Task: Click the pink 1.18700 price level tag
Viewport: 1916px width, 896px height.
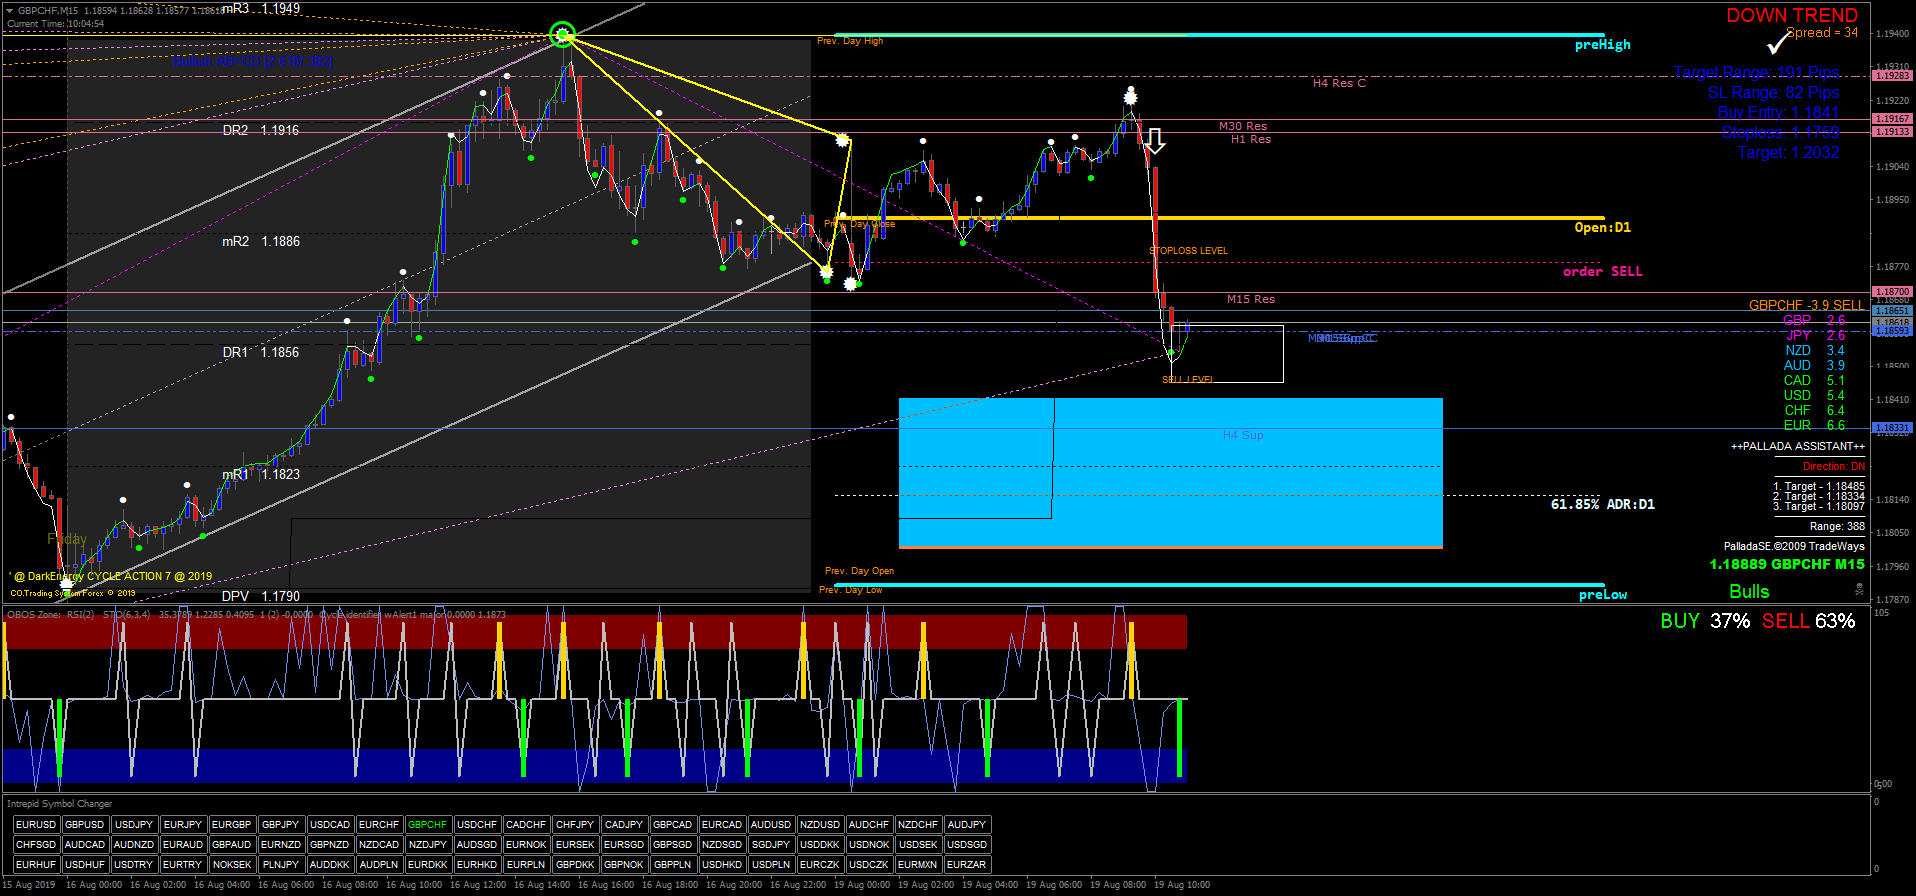Action: [1891, 292]
